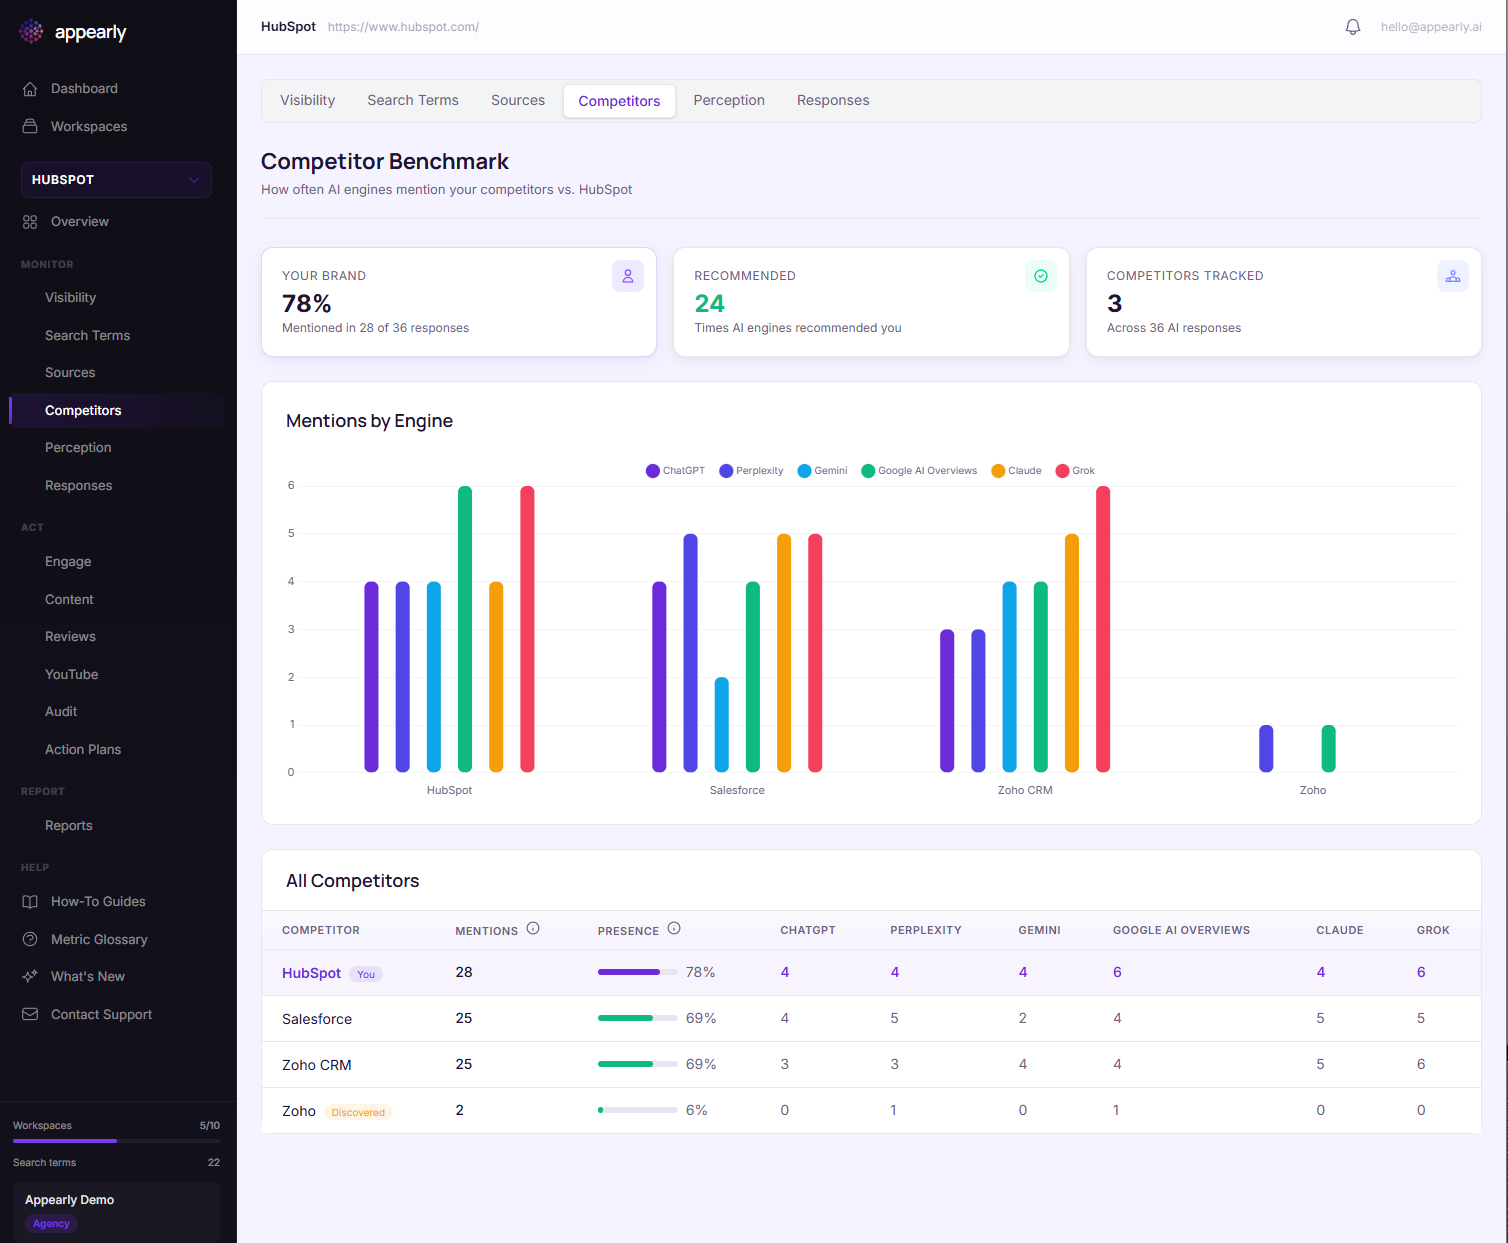Click the Appearly logo icon

click(31, 32)
